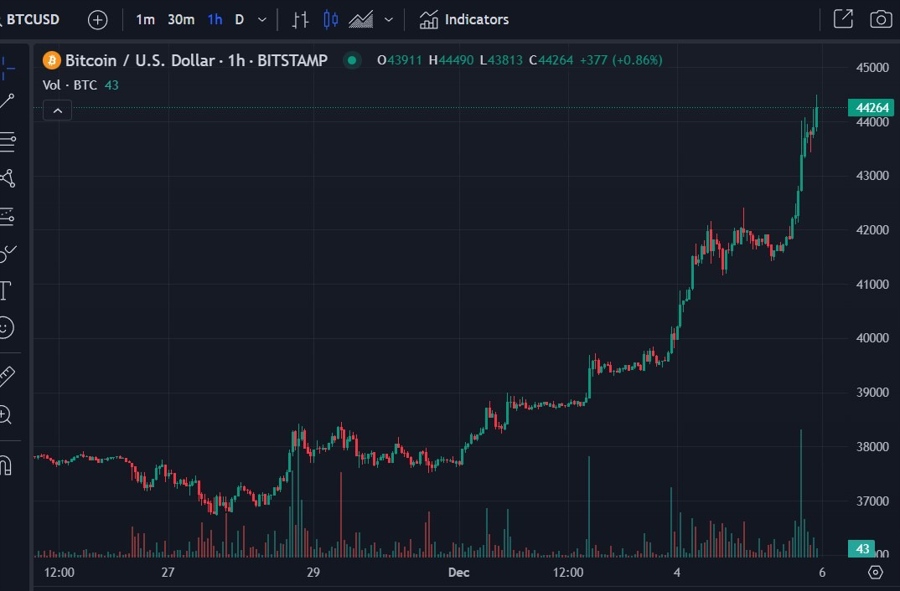Viewport: 900px width, 591px height.
Task: Switch to 1m timeframe
Action: [x=145, y=20]
